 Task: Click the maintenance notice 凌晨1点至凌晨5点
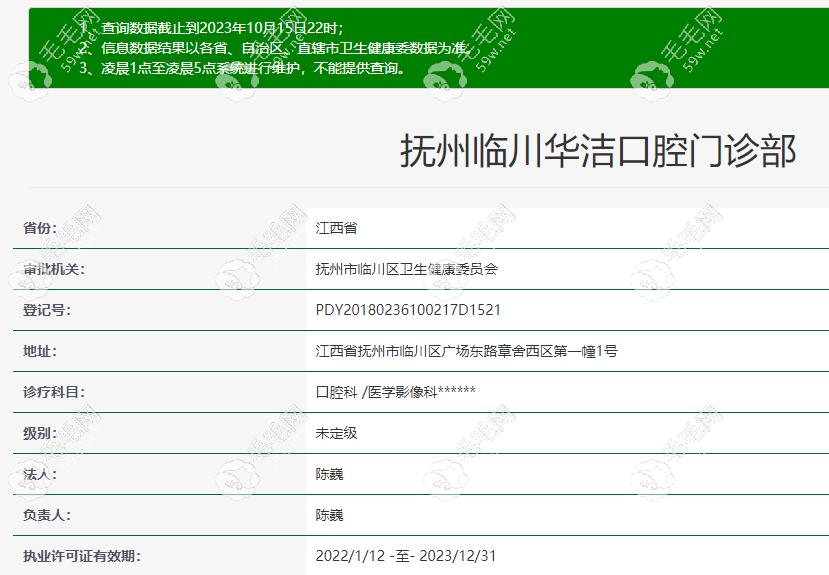pos(243,68)
